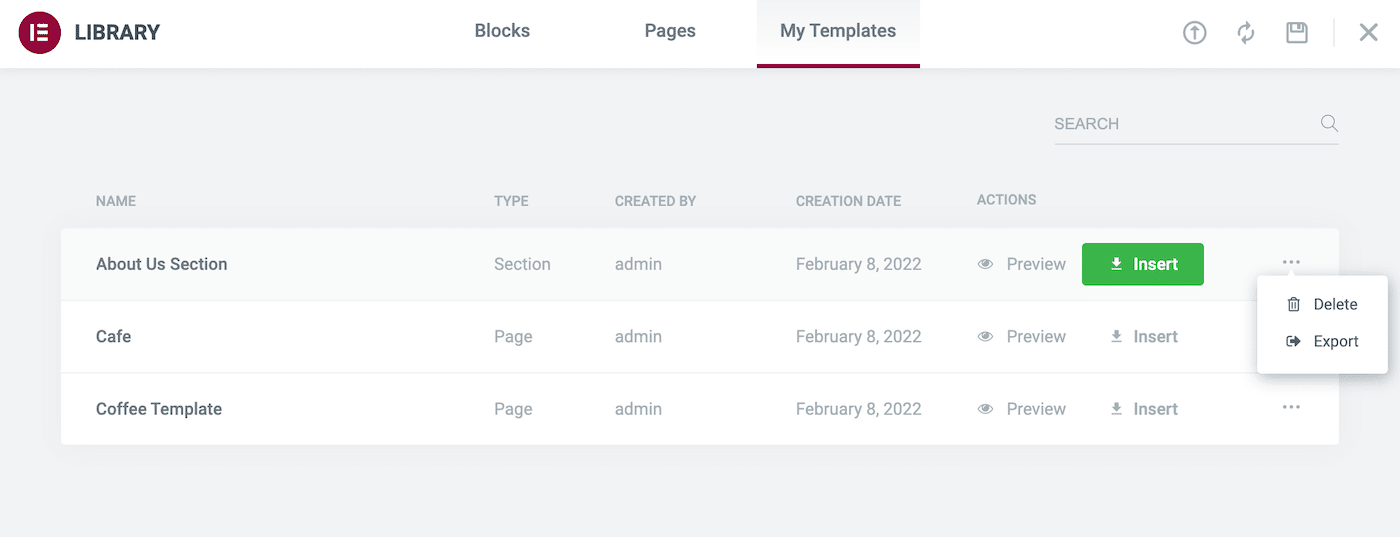Click the save template icon
The image size is (1400, 537).
point(1297,32)
